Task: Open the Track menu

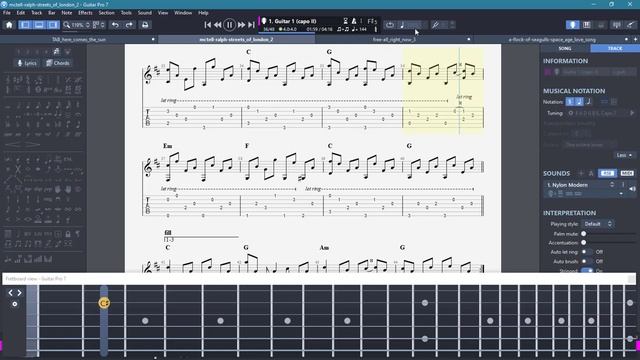Action: 37,13
